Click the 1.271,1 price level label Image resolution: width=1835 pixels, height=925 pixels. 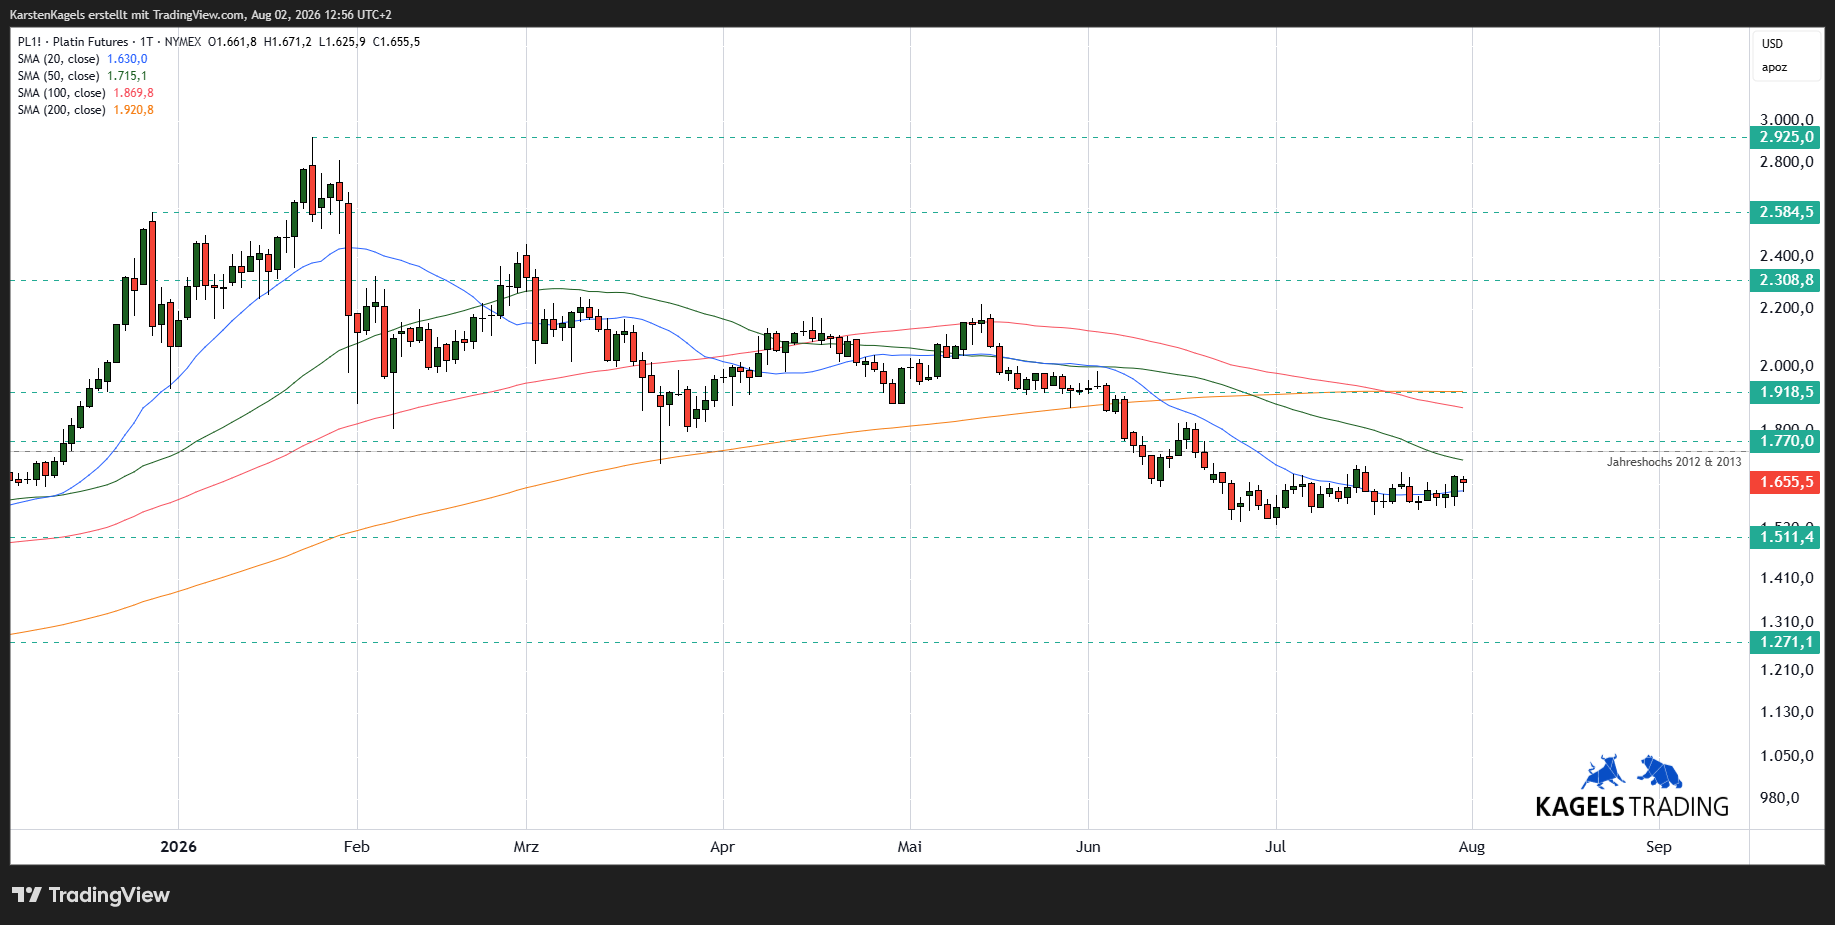coord(1786,643)
